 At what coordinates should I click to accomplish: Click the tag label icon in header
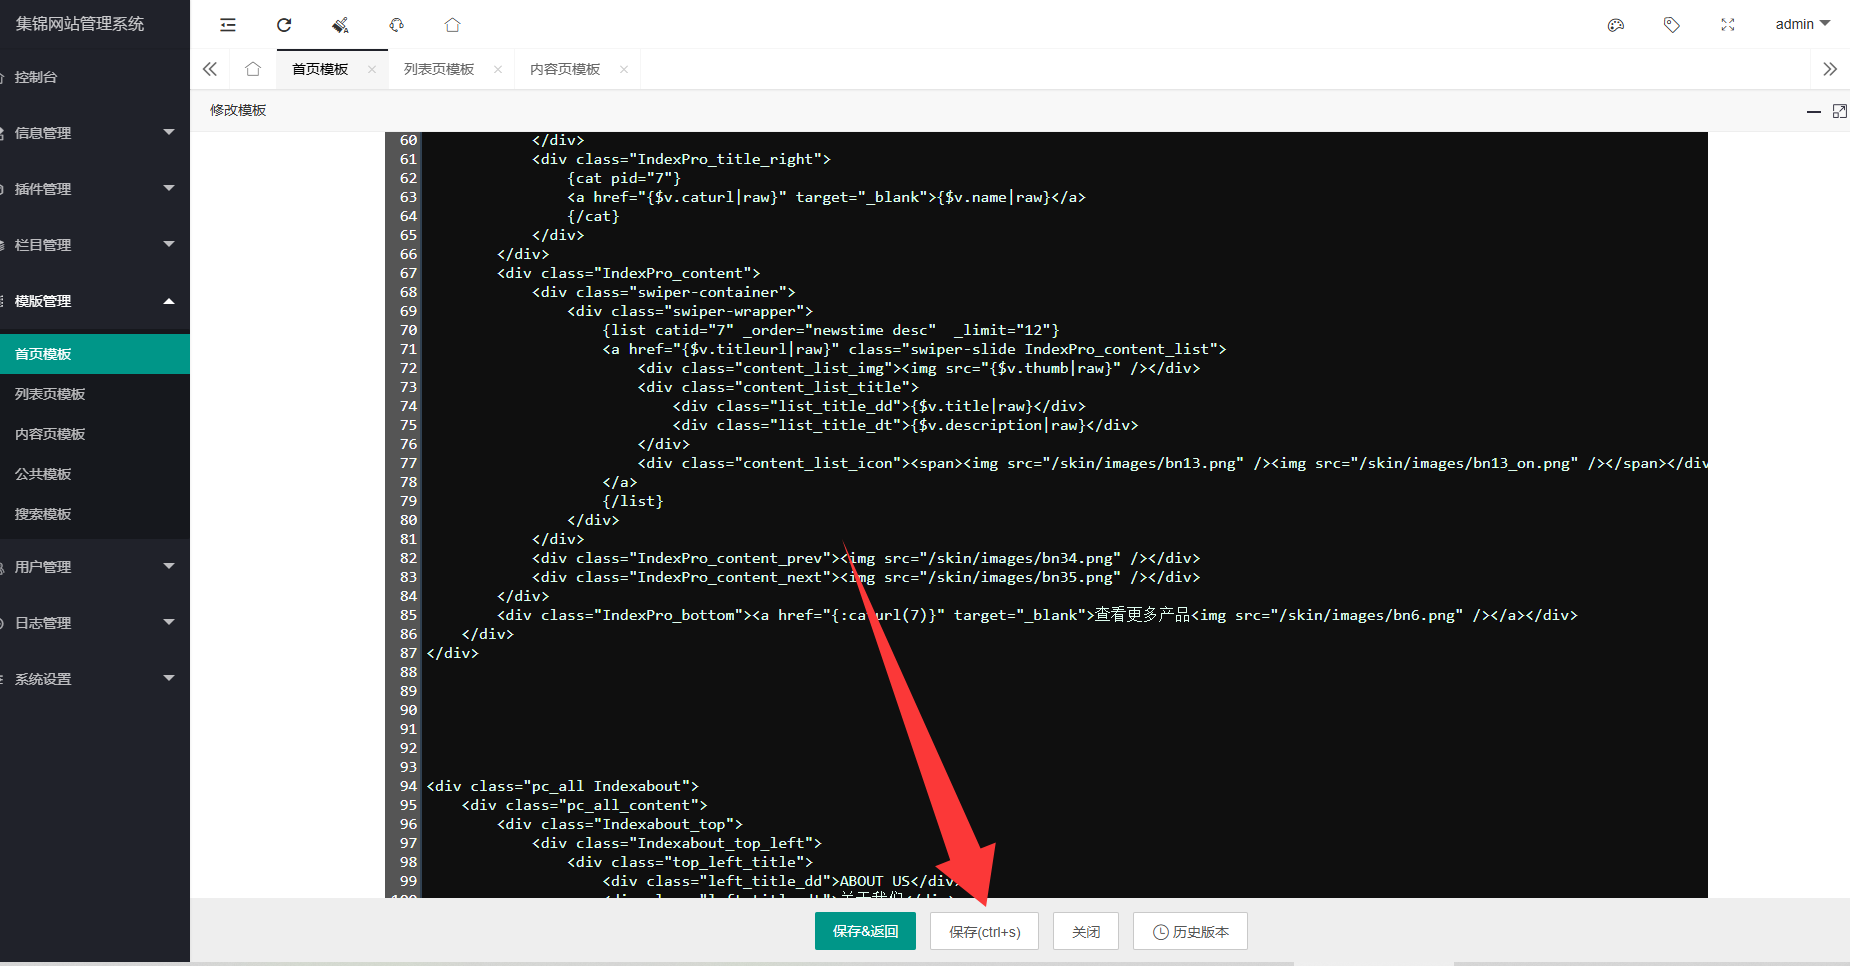(x=1672, y=25)
